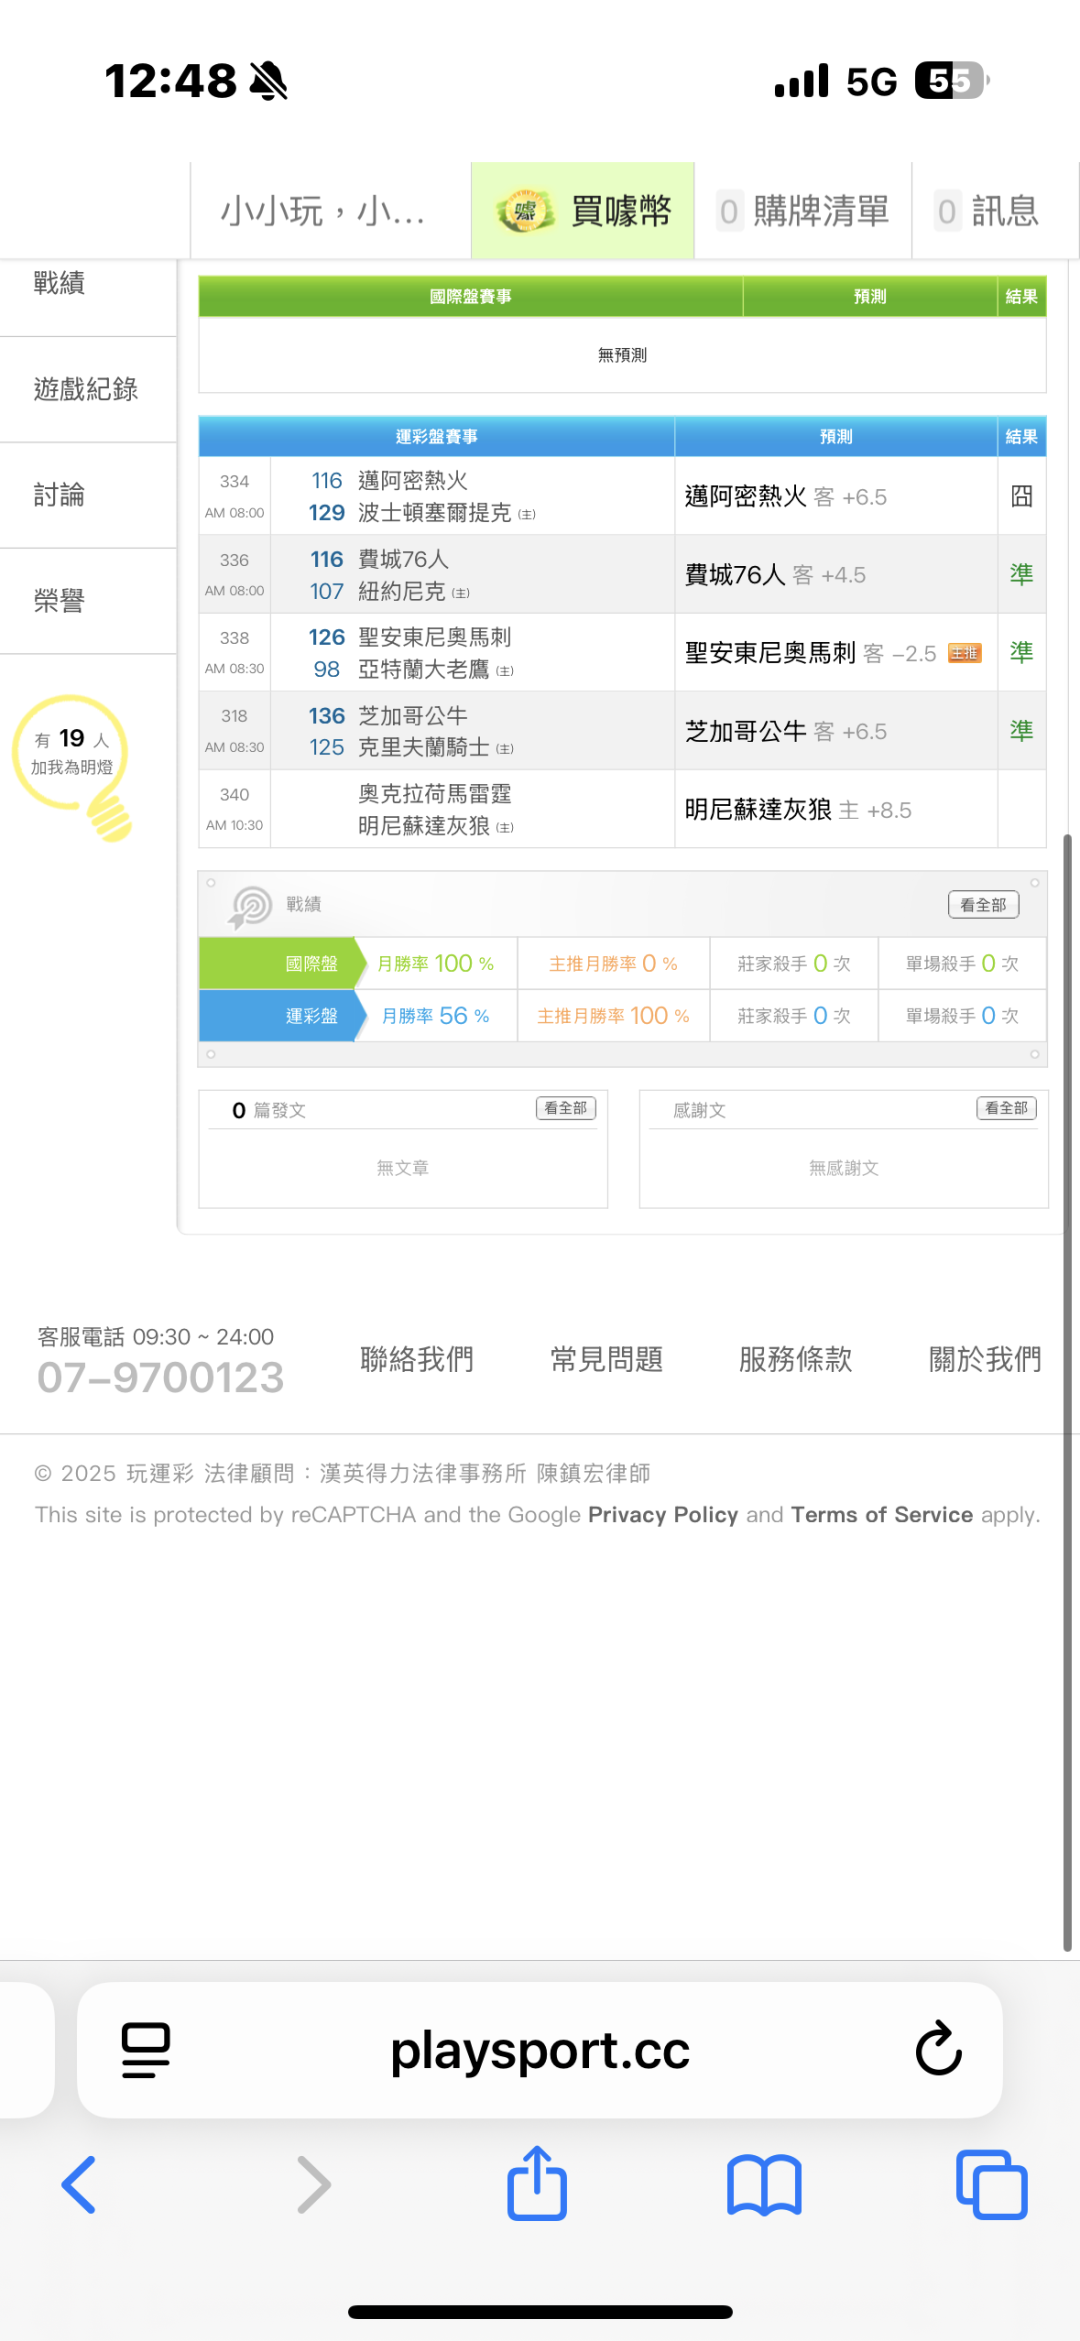
Task: Show all open Safari tabs
Action: pyautogui.click(x=991, y=2184)
